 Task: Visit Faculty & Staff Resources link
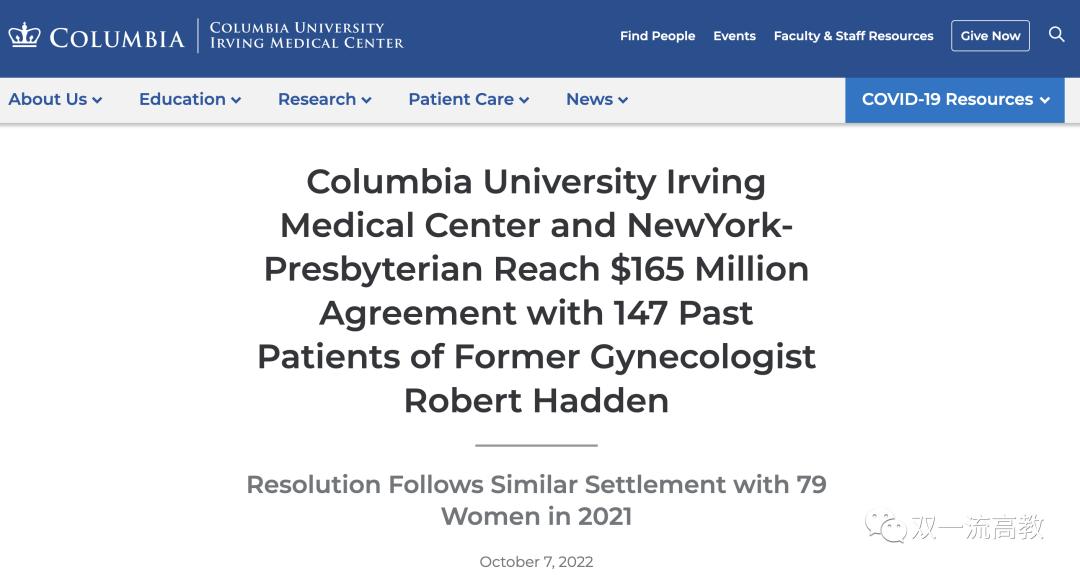click(x=853, y=36)
